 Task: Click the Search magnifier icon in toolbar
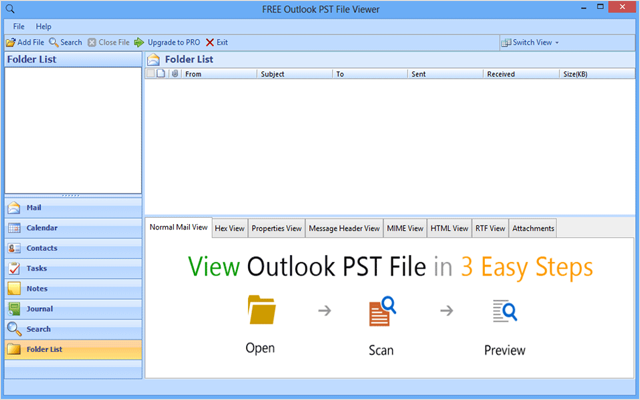[53, 42]
